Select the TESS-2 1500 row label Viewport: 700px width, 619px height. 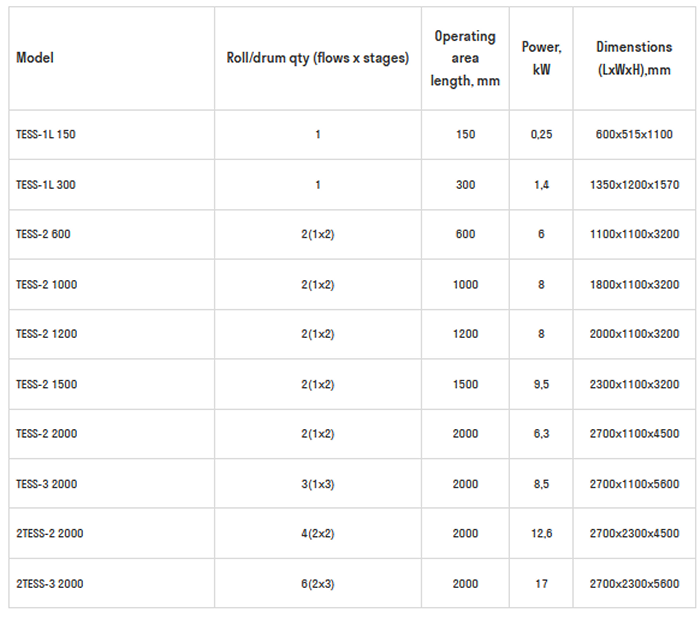click(47, 384)
